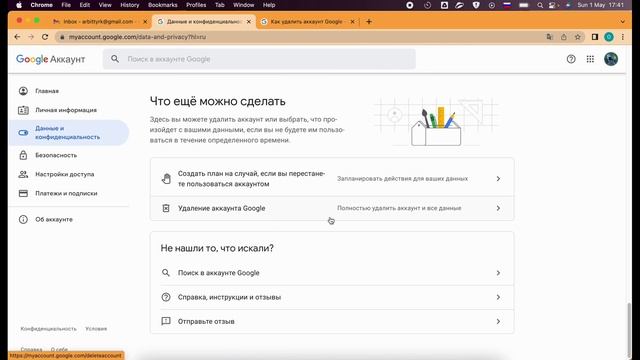Screen dimensions: 640x360
Task: Click the Удаление аккаунта Google link
Action: pyautogui.click(x=222, y=208)
